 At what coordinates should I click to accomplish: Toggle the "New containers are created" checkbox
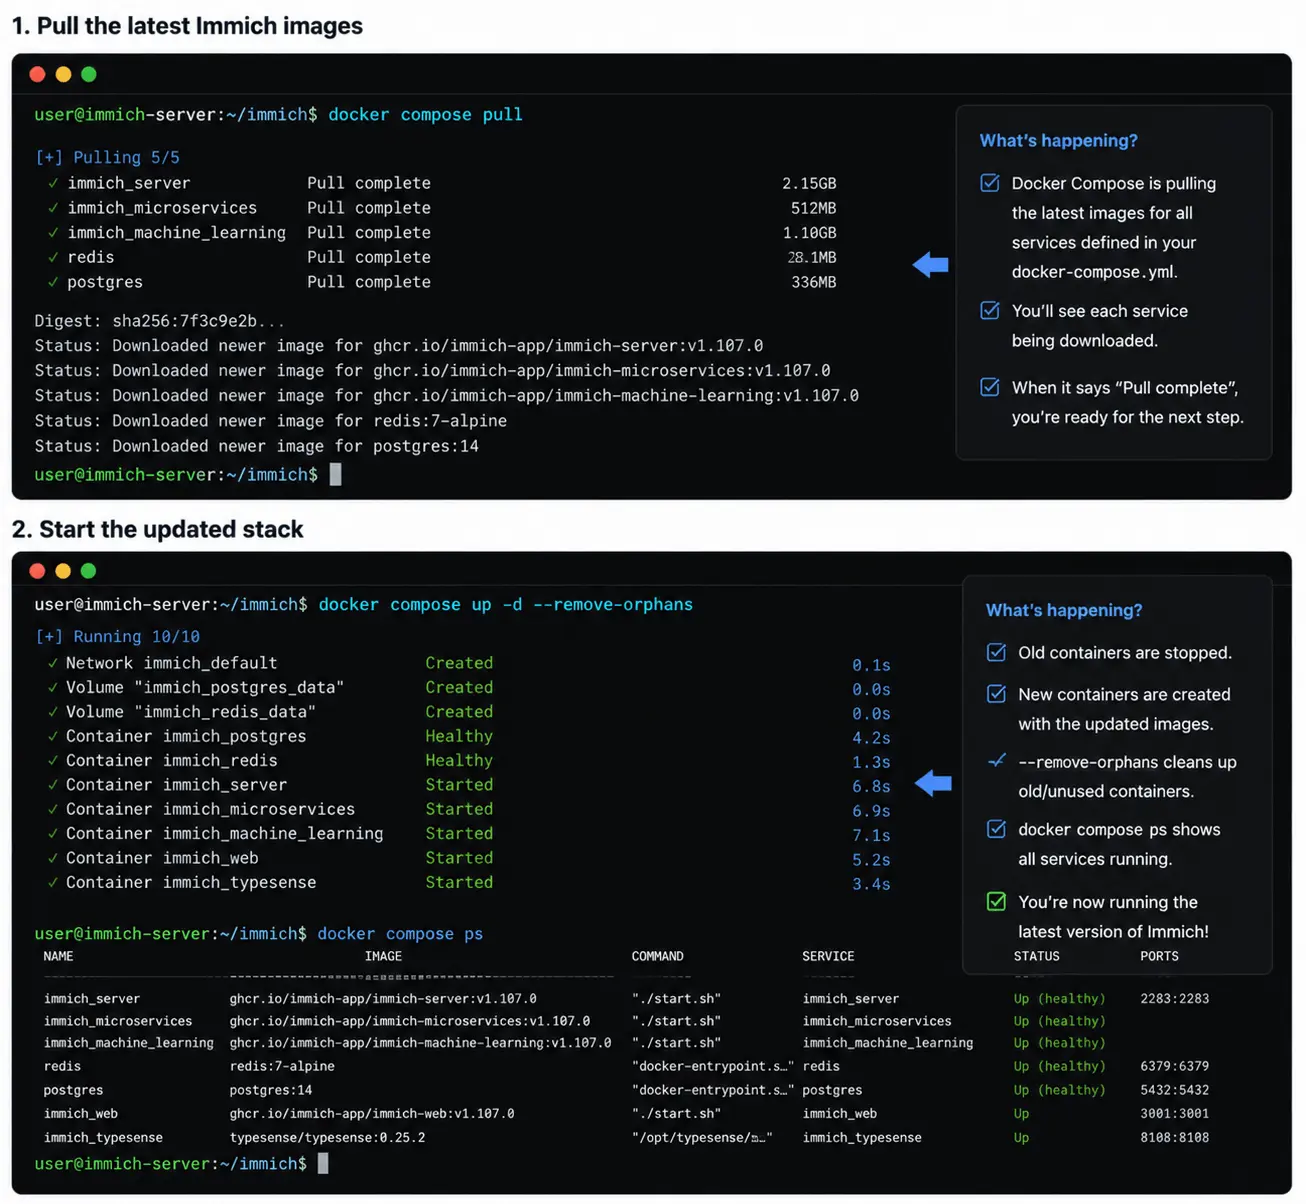[x=997, y=694]
